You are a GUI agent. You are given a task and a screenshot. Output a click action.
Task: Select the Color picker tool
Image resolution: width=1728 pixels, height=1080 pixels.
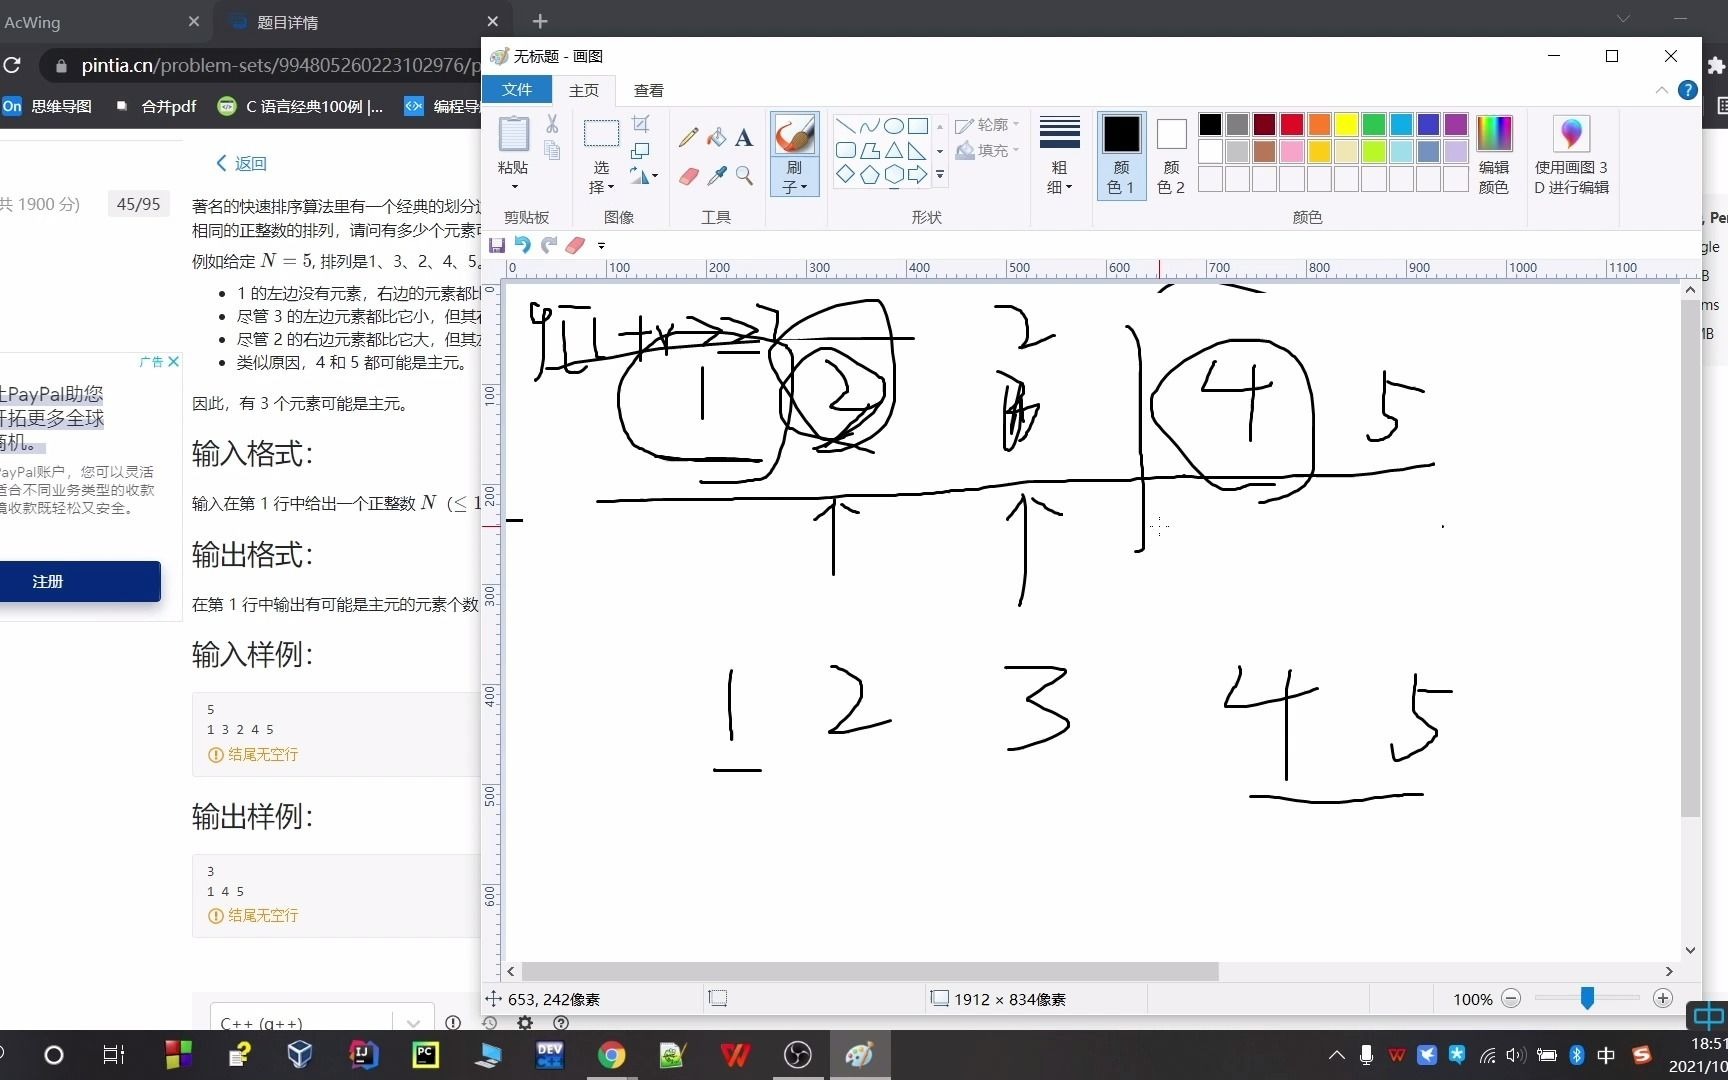(x=716, y=176)
